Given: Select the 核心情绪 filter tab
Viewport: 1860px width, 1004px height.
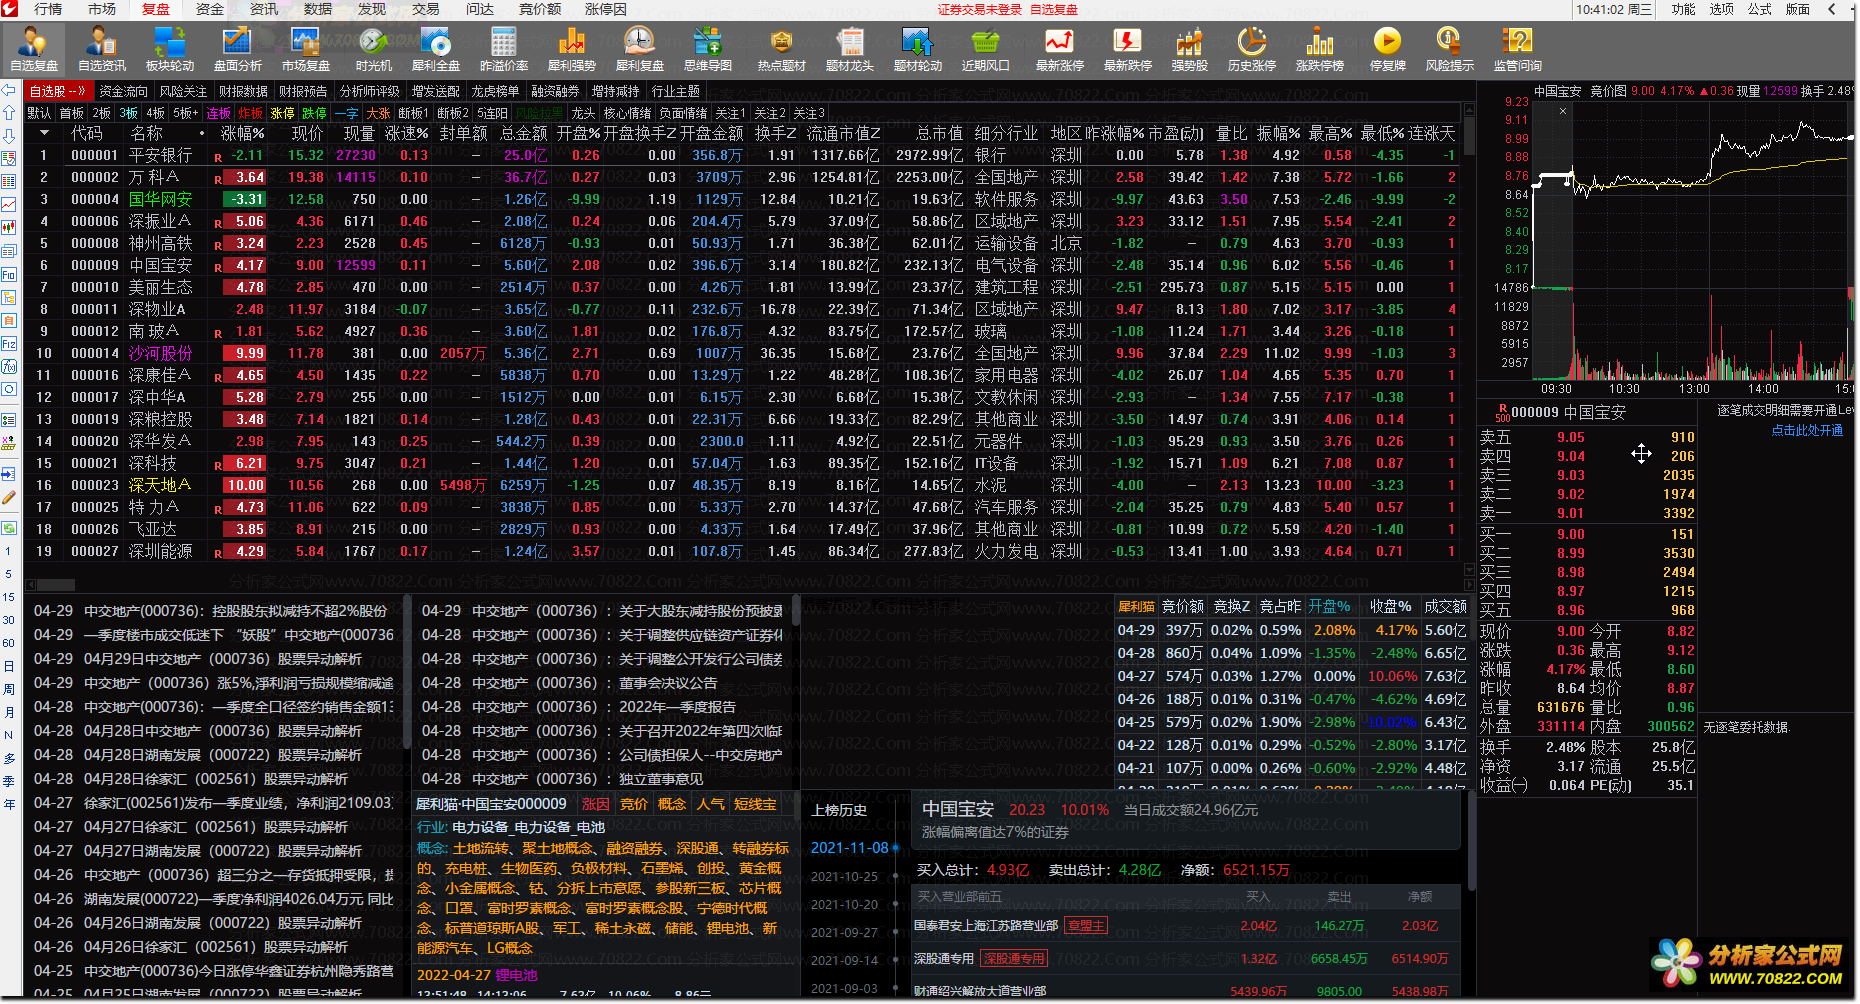Looking at the screenshot, I should pyautogui.click(x=628, y=113).
